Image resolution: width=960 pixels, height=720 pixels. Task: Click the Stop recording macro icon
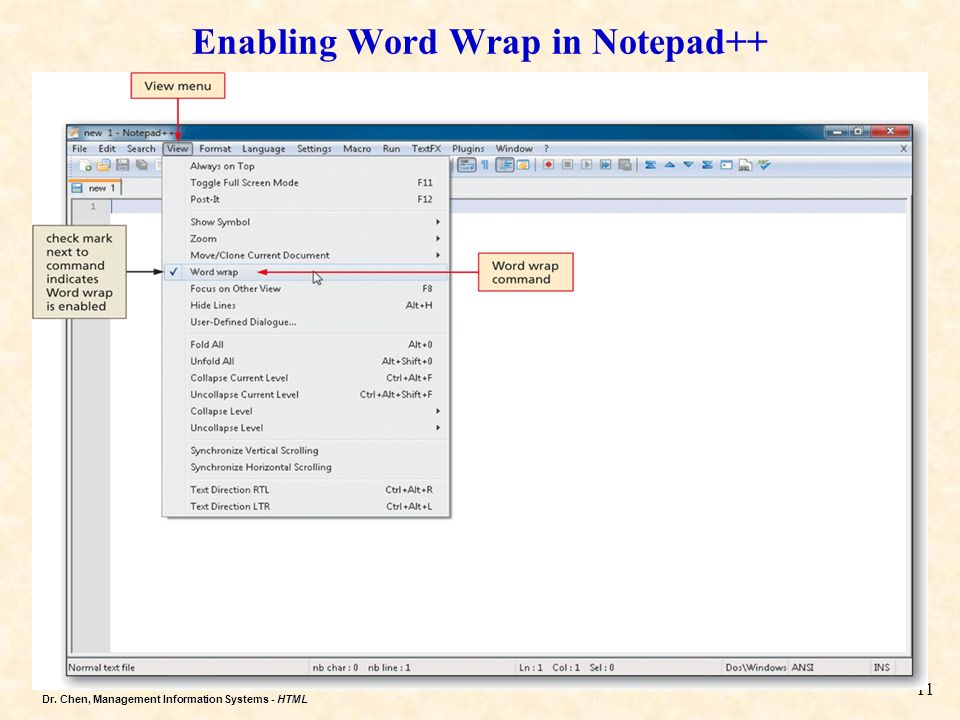coord(568,165)
